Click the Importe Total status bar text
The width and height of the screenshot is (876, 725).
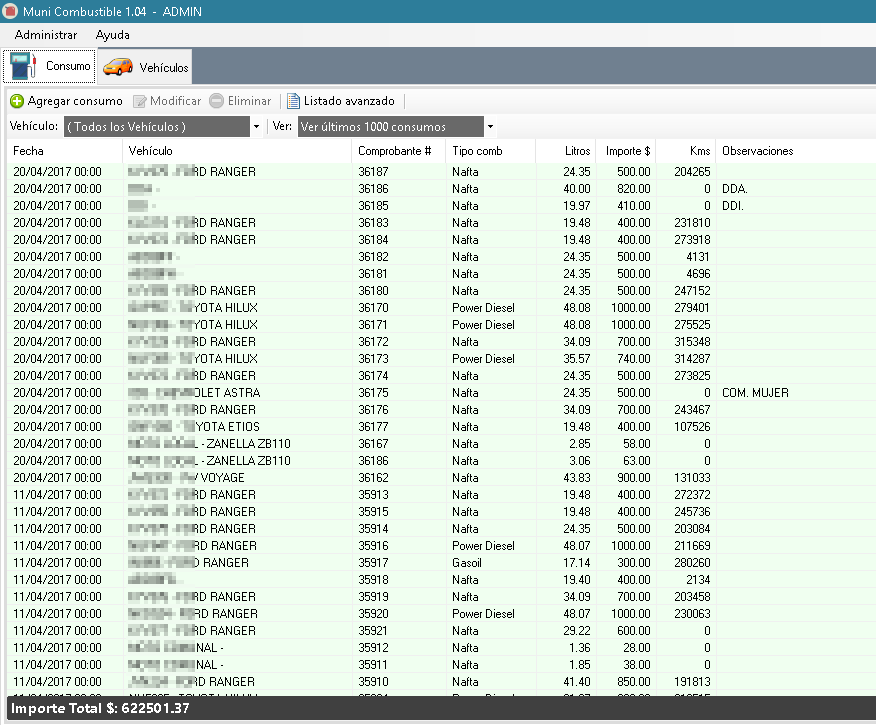pyautogui.click(x=100, y=708)
